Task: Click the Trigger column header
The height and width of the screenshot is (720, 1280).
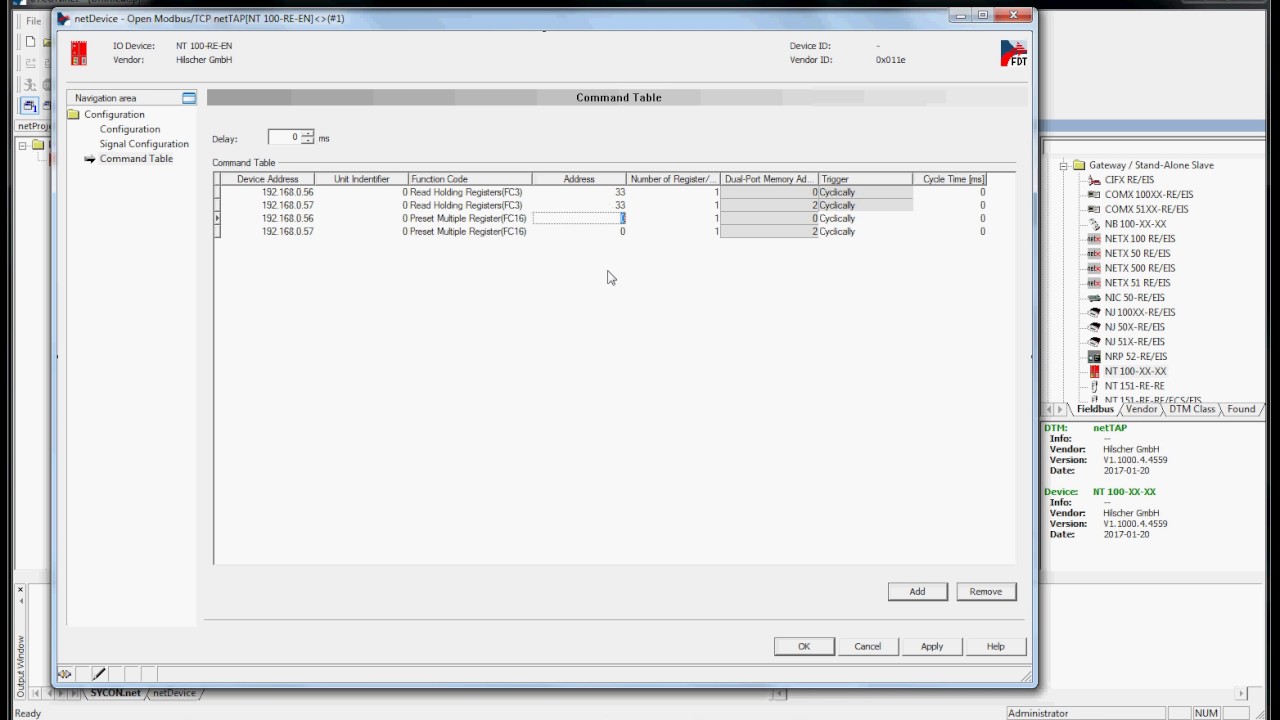Action: click(864, 179)
